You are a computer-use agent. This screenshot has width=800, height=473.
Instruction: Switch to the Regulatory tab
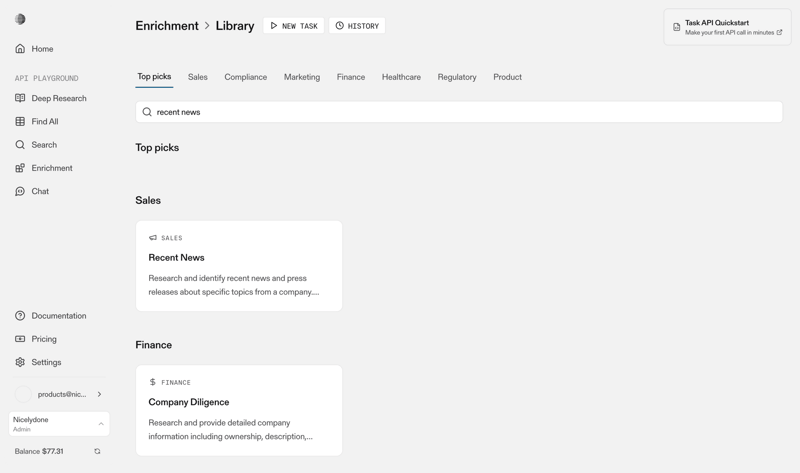coord(457,77)
